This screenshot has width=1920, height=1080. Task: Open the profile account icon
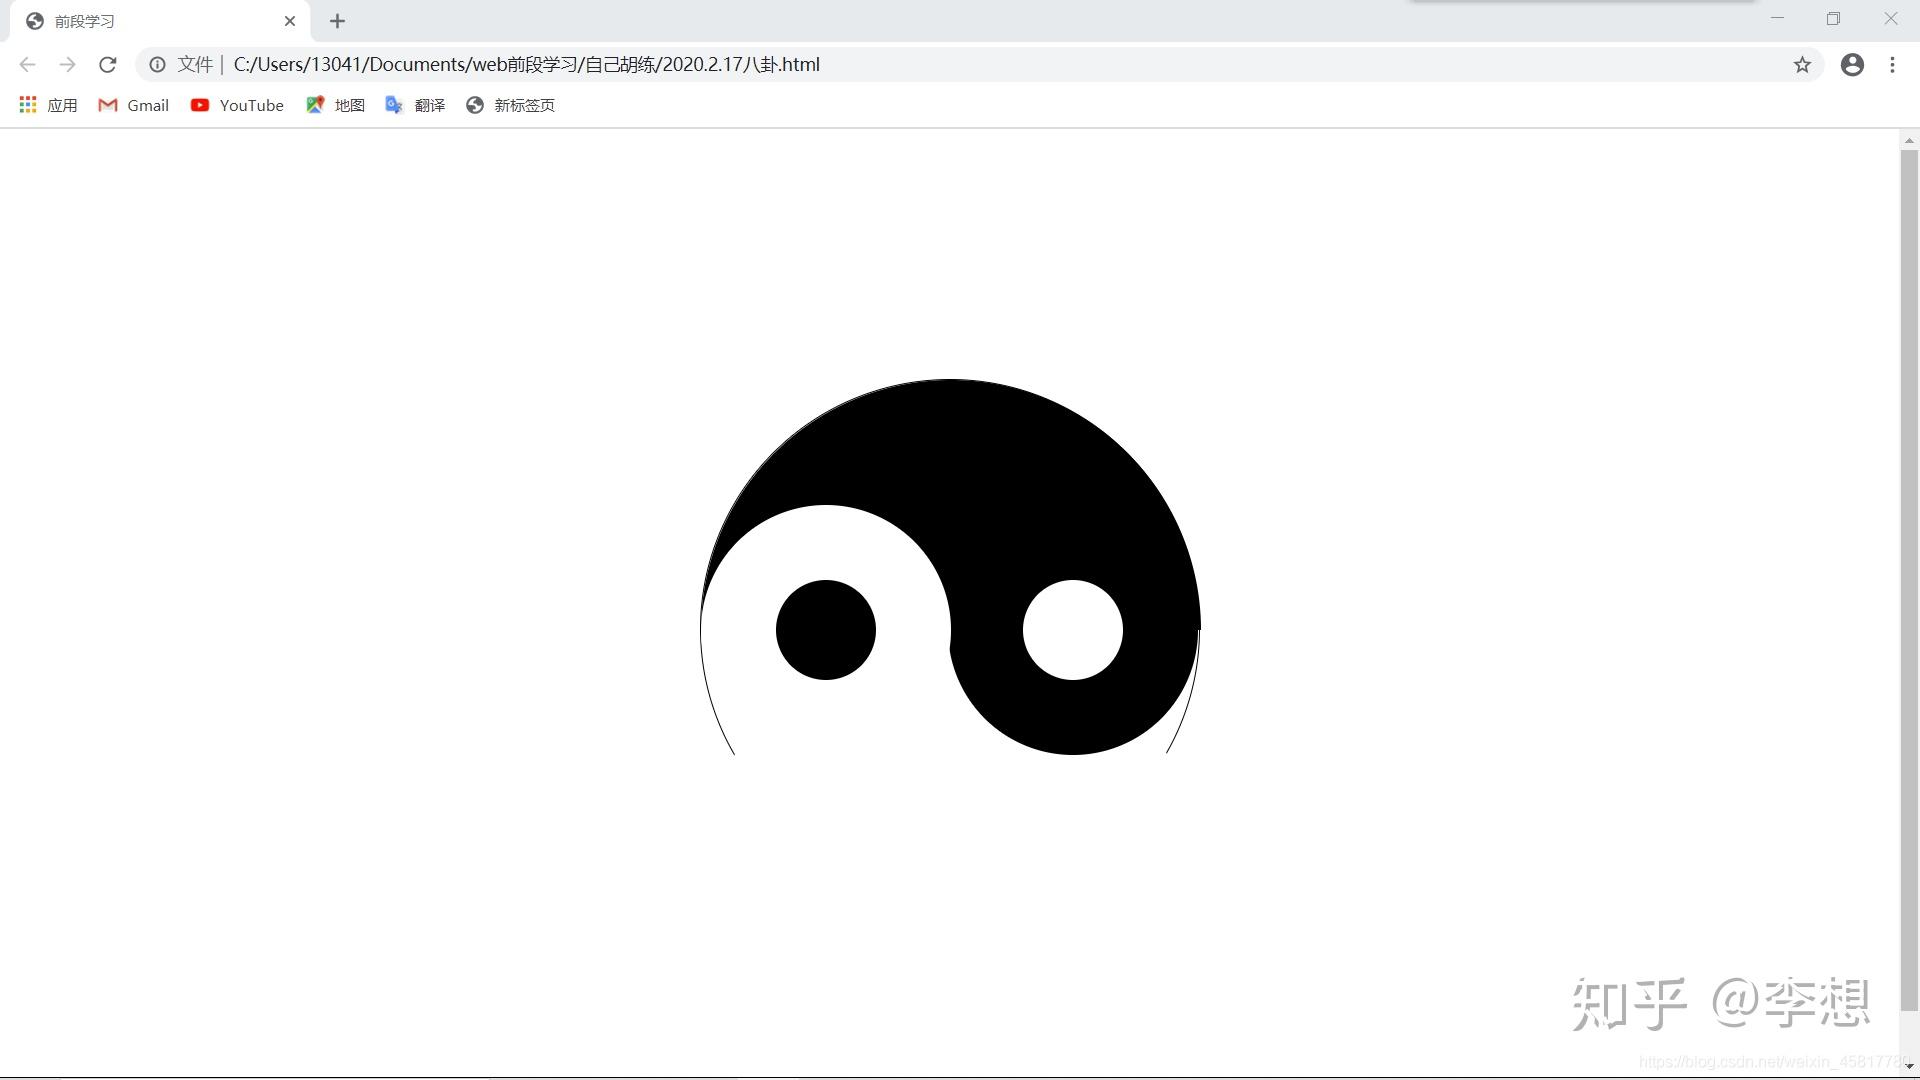(x=1852, y=65)
